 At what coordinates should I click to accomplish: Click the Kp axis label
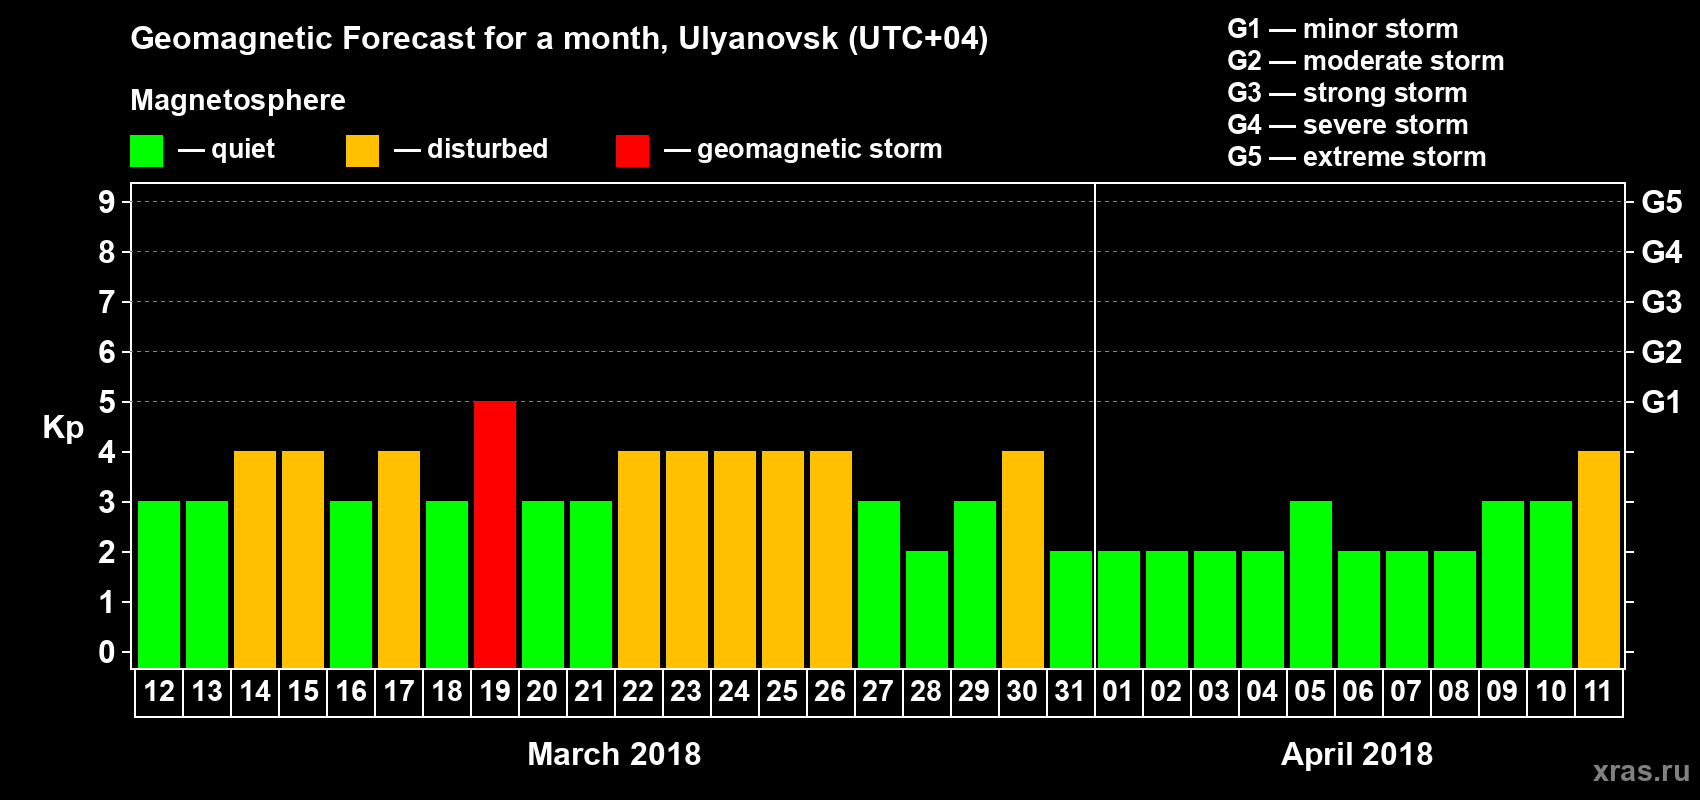click(x=63, y=428)
